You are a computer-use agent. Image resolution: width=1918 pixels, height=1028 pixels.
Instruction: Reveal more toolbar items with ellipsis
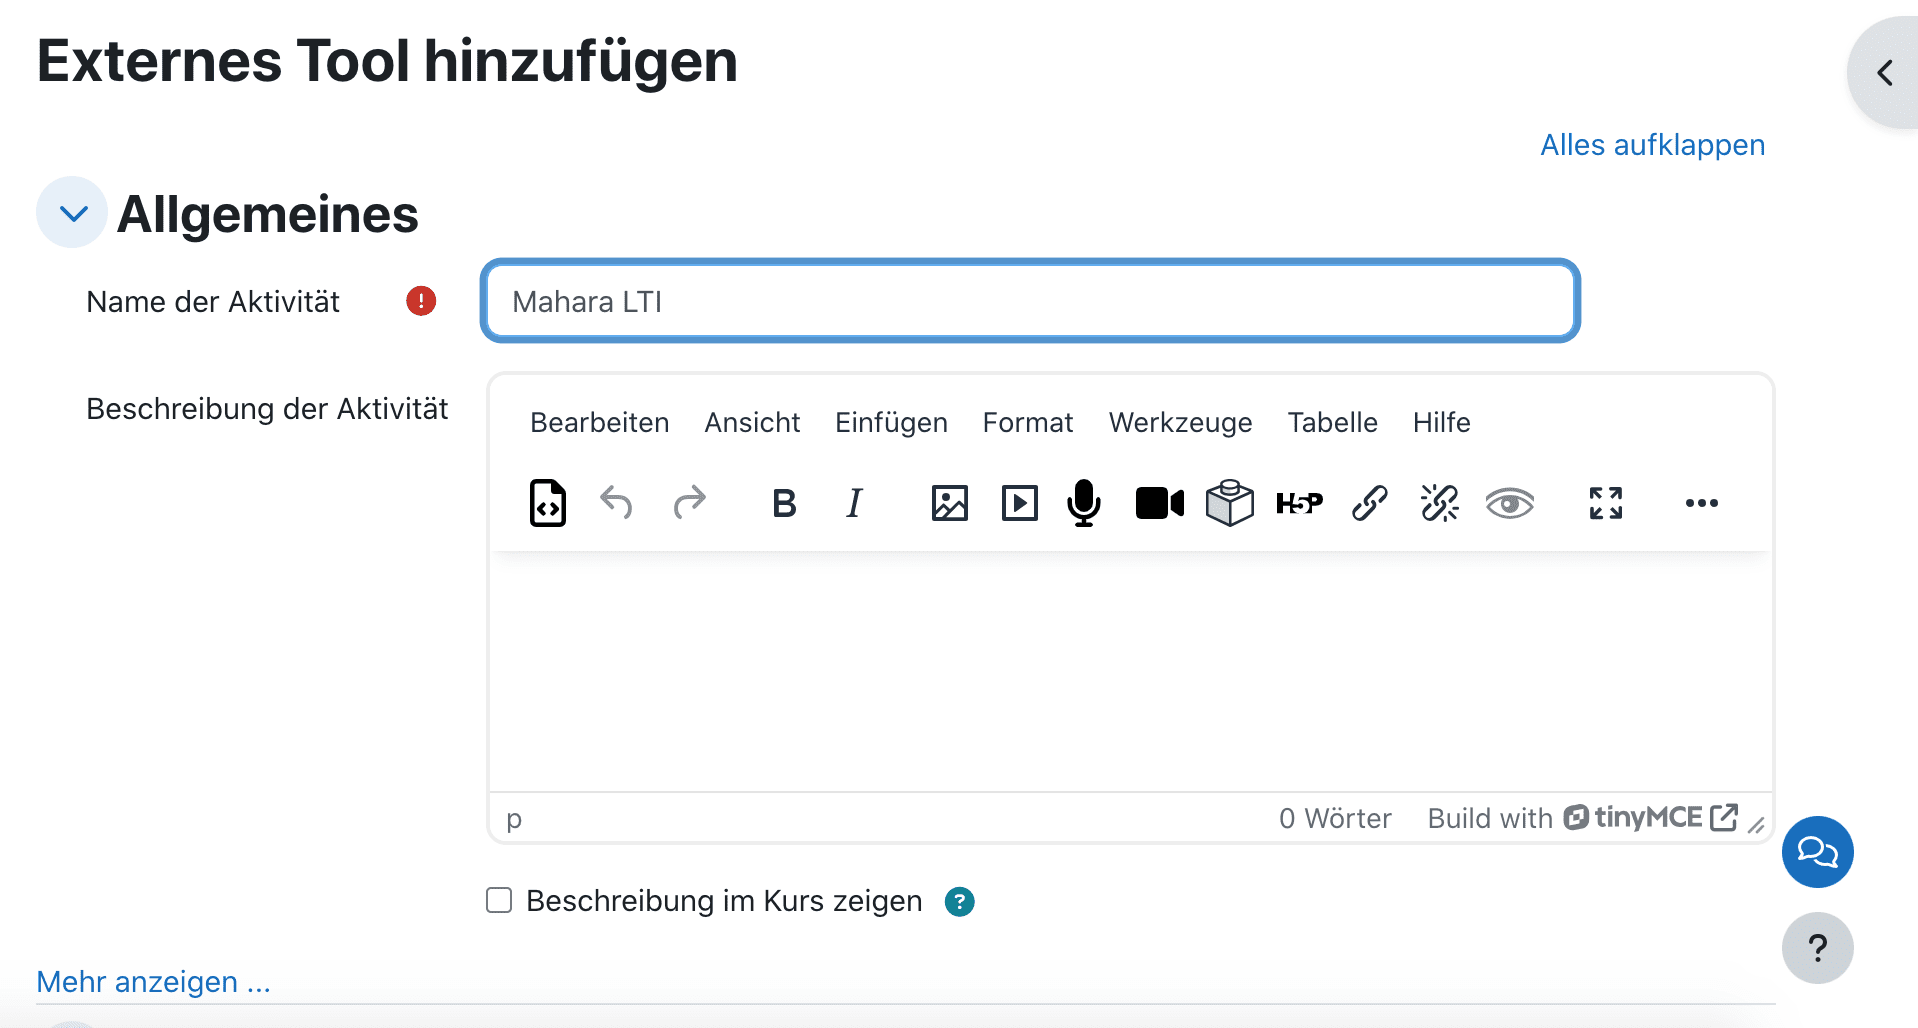(x=1701, y=503)
